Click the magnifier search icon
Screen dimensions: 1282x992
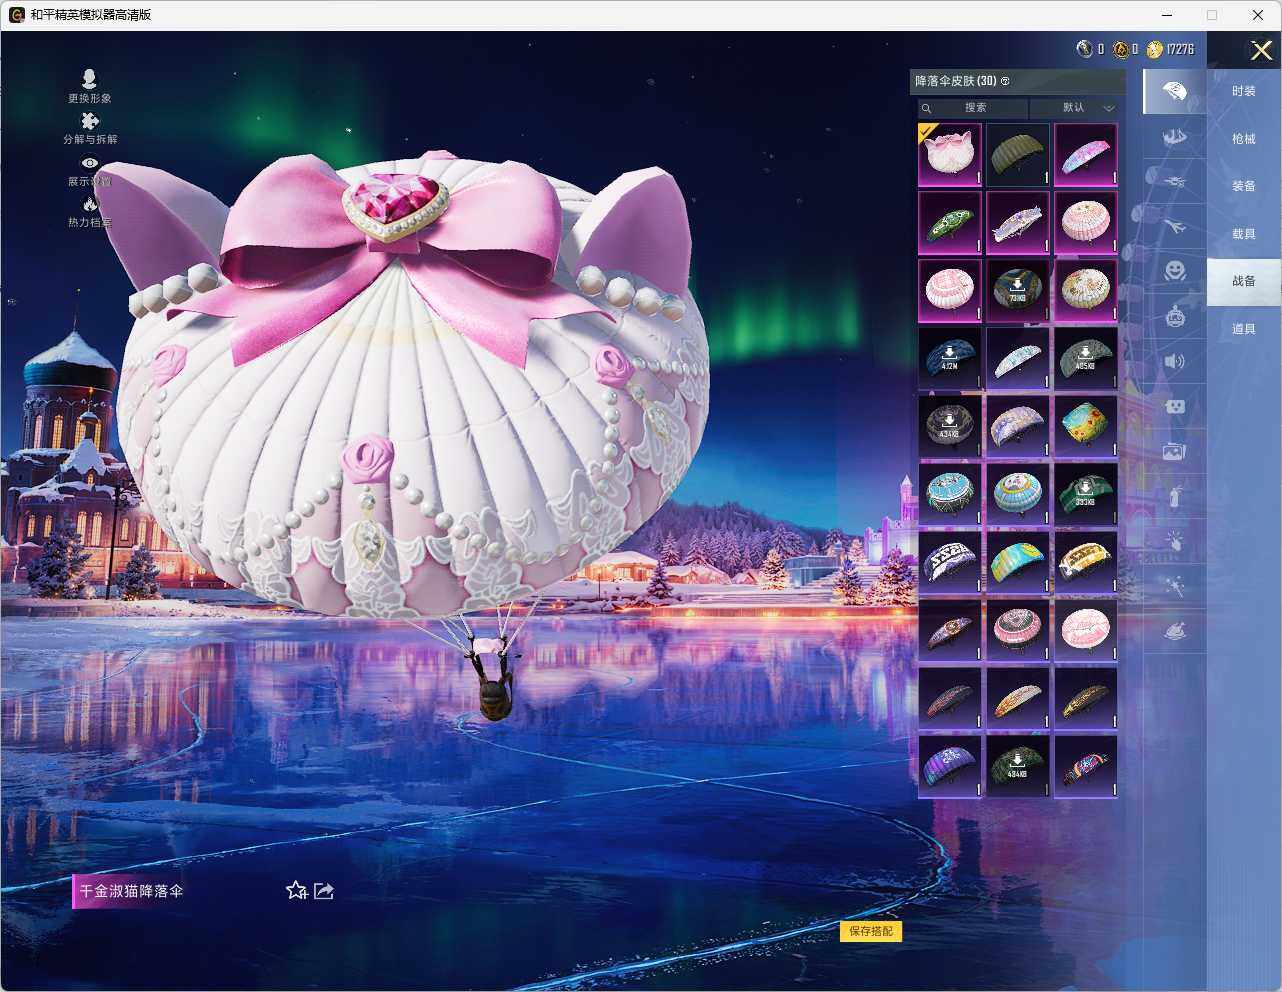click(927, 108)
